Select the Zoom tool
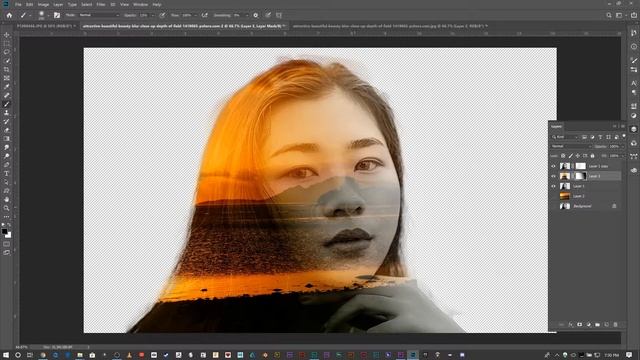Image resolution: width=640 pixels, height=360 pixels. pyautogui.click(x=7, y=208)
